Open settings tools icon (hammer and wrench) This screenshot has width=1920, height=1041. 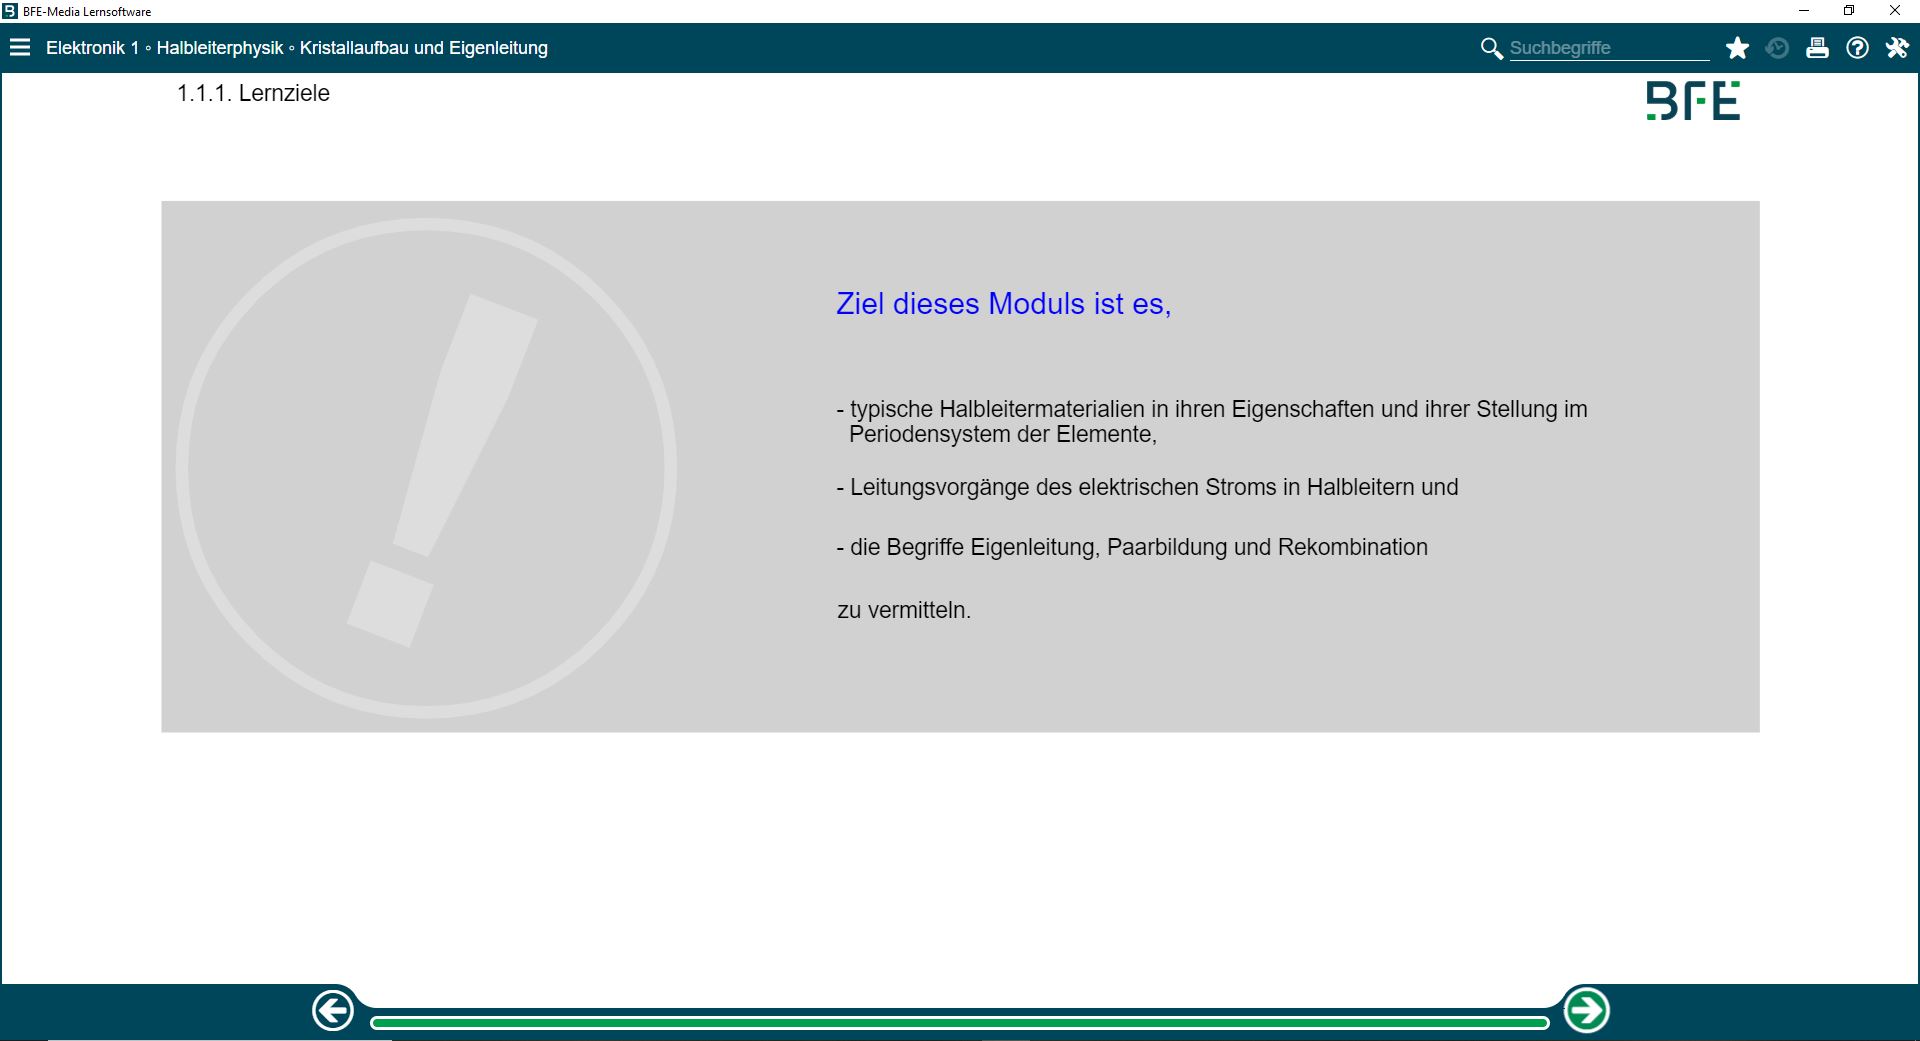coord(1897,48)
